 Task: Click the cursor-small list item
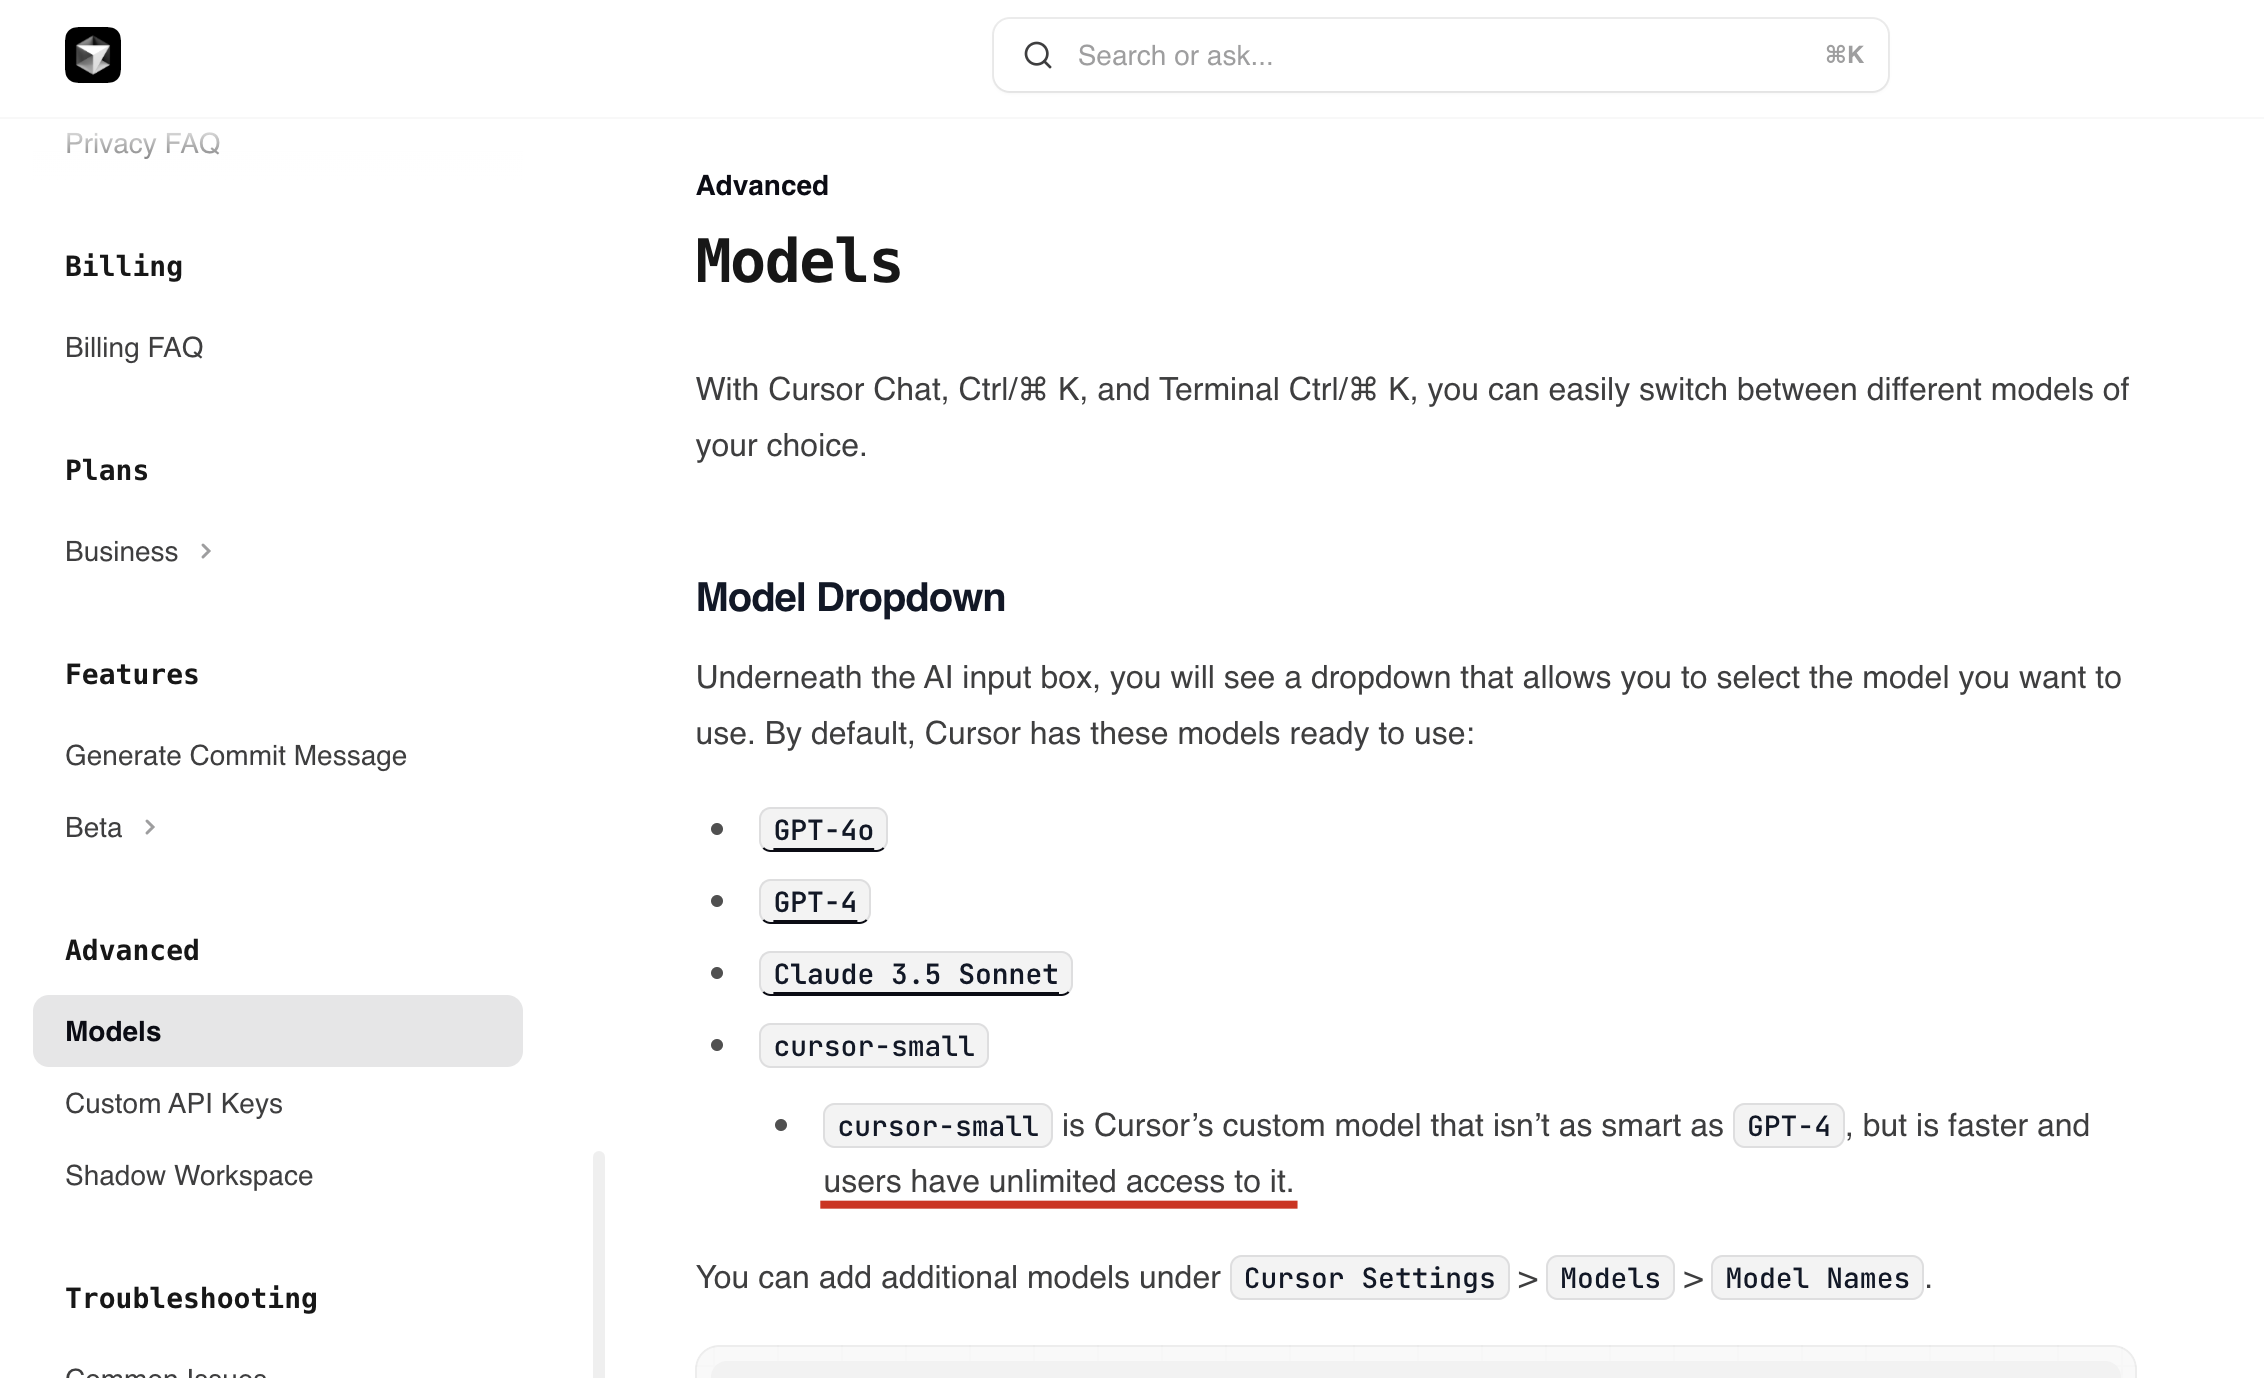click(x=874, y=1046)
